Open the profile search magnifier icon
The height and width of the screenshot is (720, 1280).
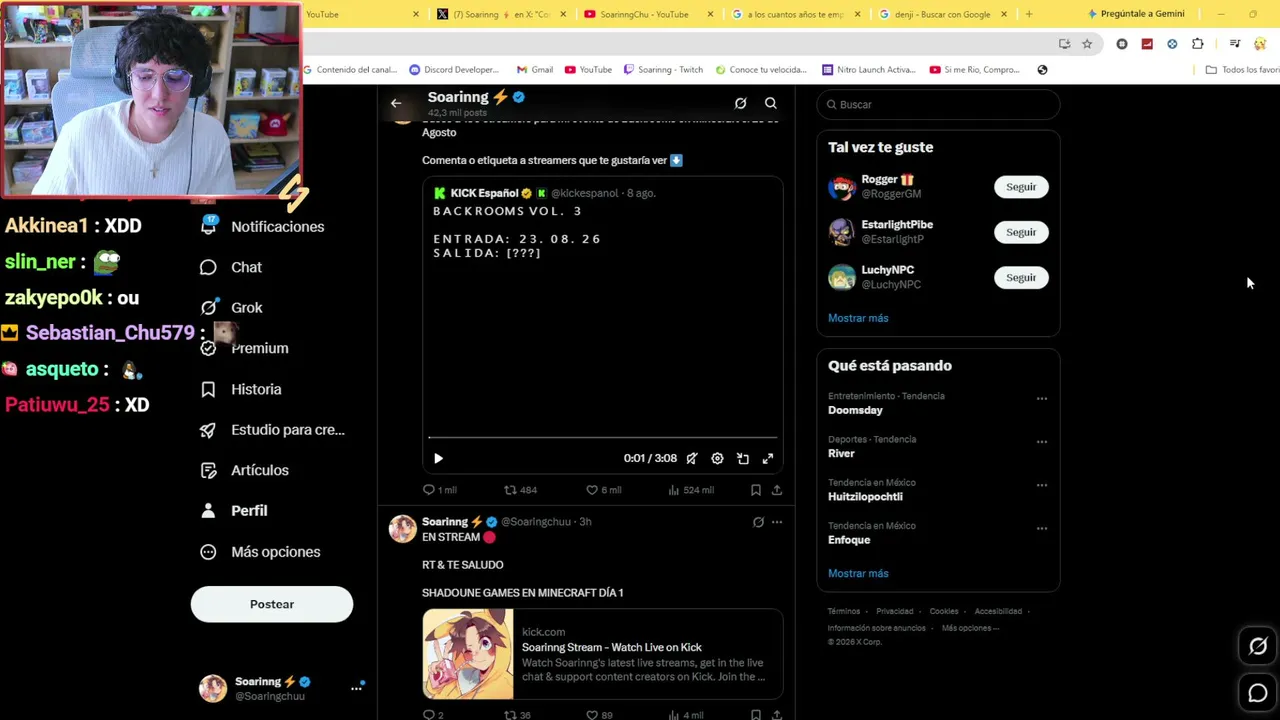pyautogui.click(x=771, y=103)
